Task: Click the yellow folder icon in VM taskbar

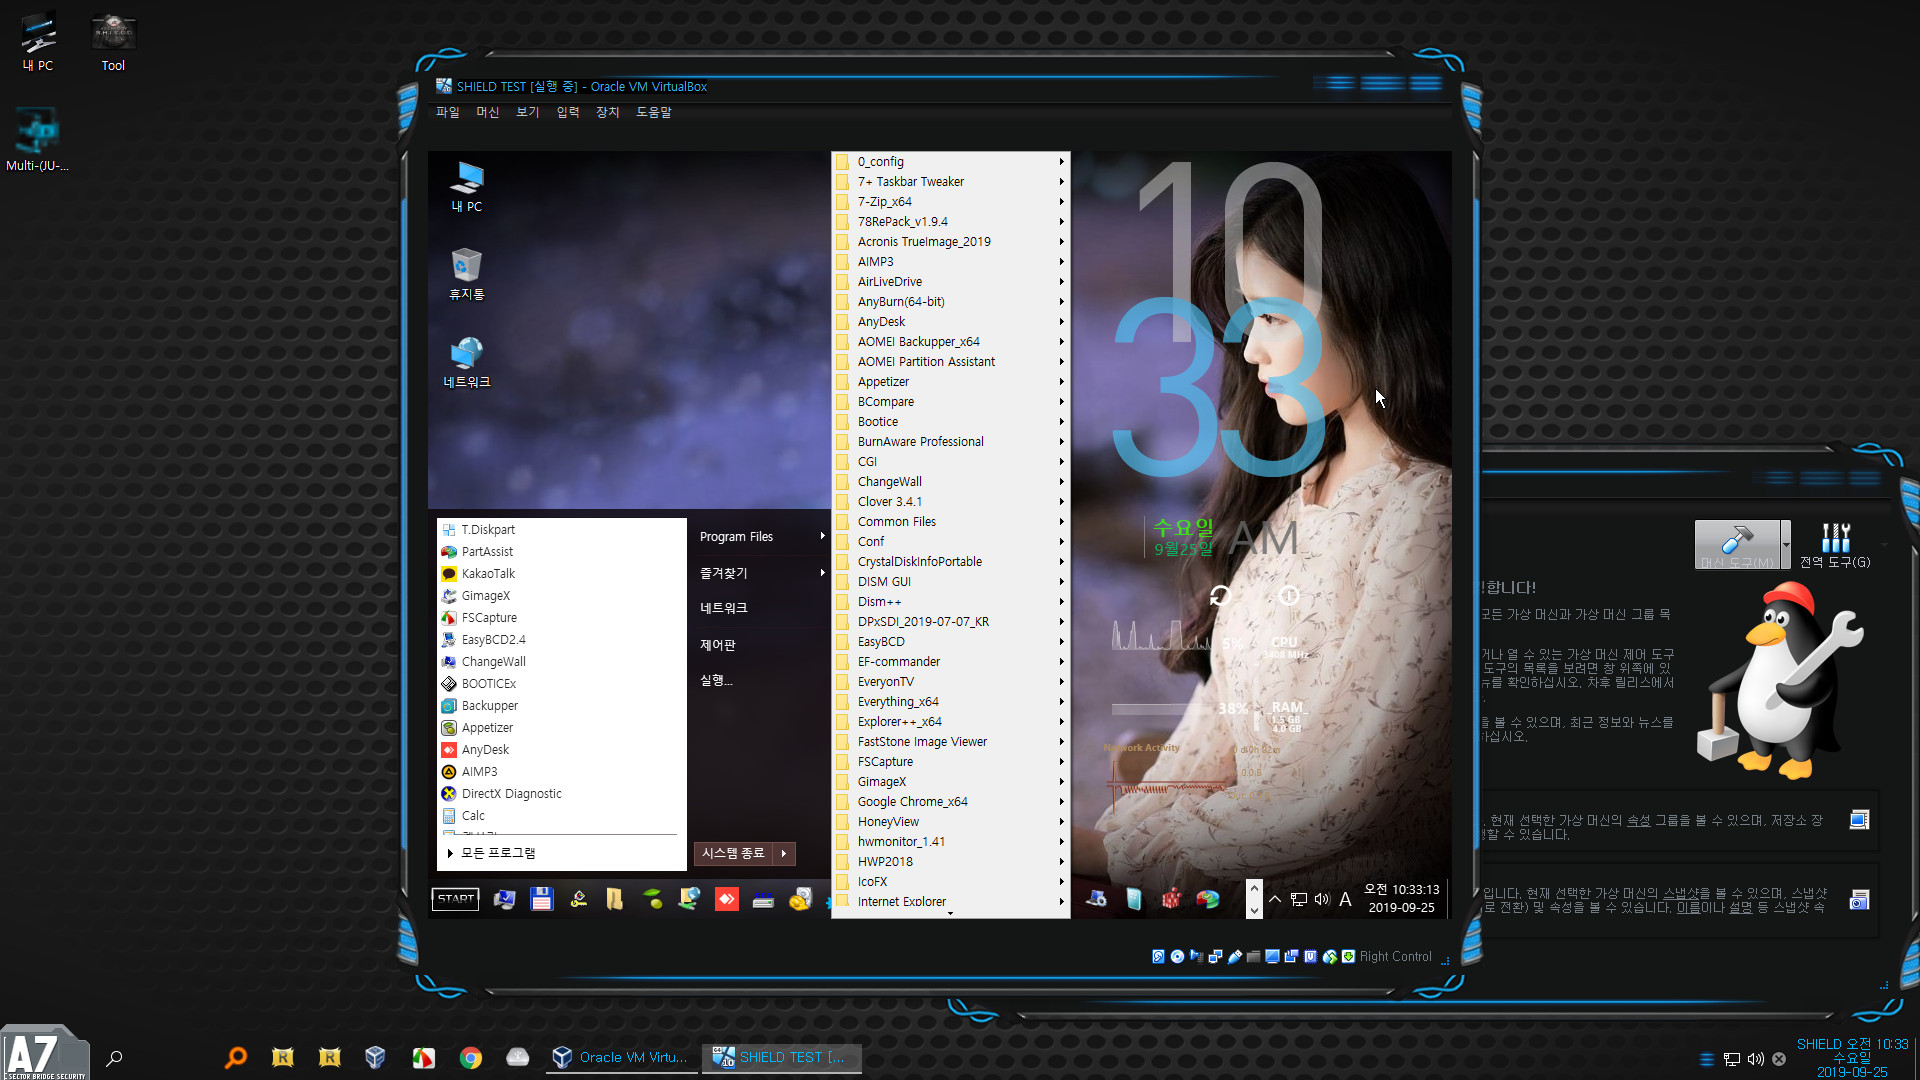Action: (x=615, y=899)
